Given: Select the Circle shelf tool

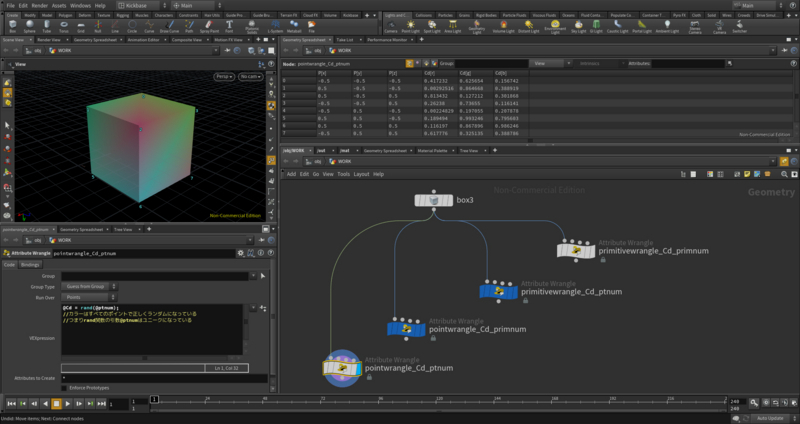Looking at the screenshot, I should pyautogui.click(x=132, y=26).
